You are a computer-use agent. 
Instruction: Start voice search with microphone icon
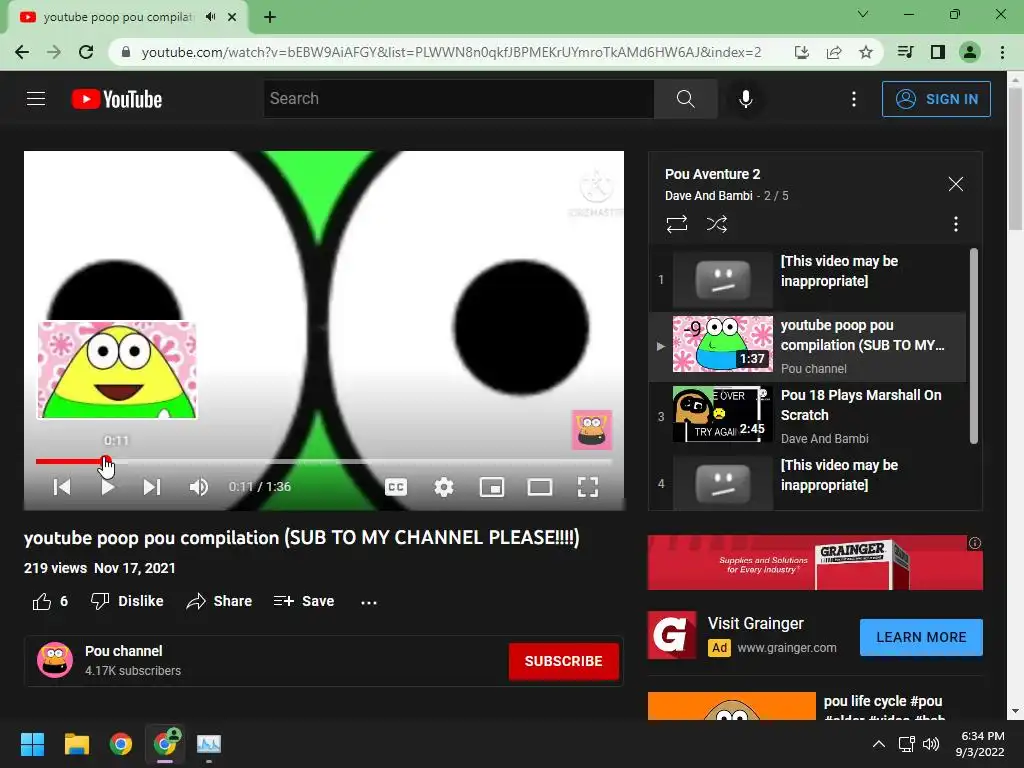pos(745,99)
